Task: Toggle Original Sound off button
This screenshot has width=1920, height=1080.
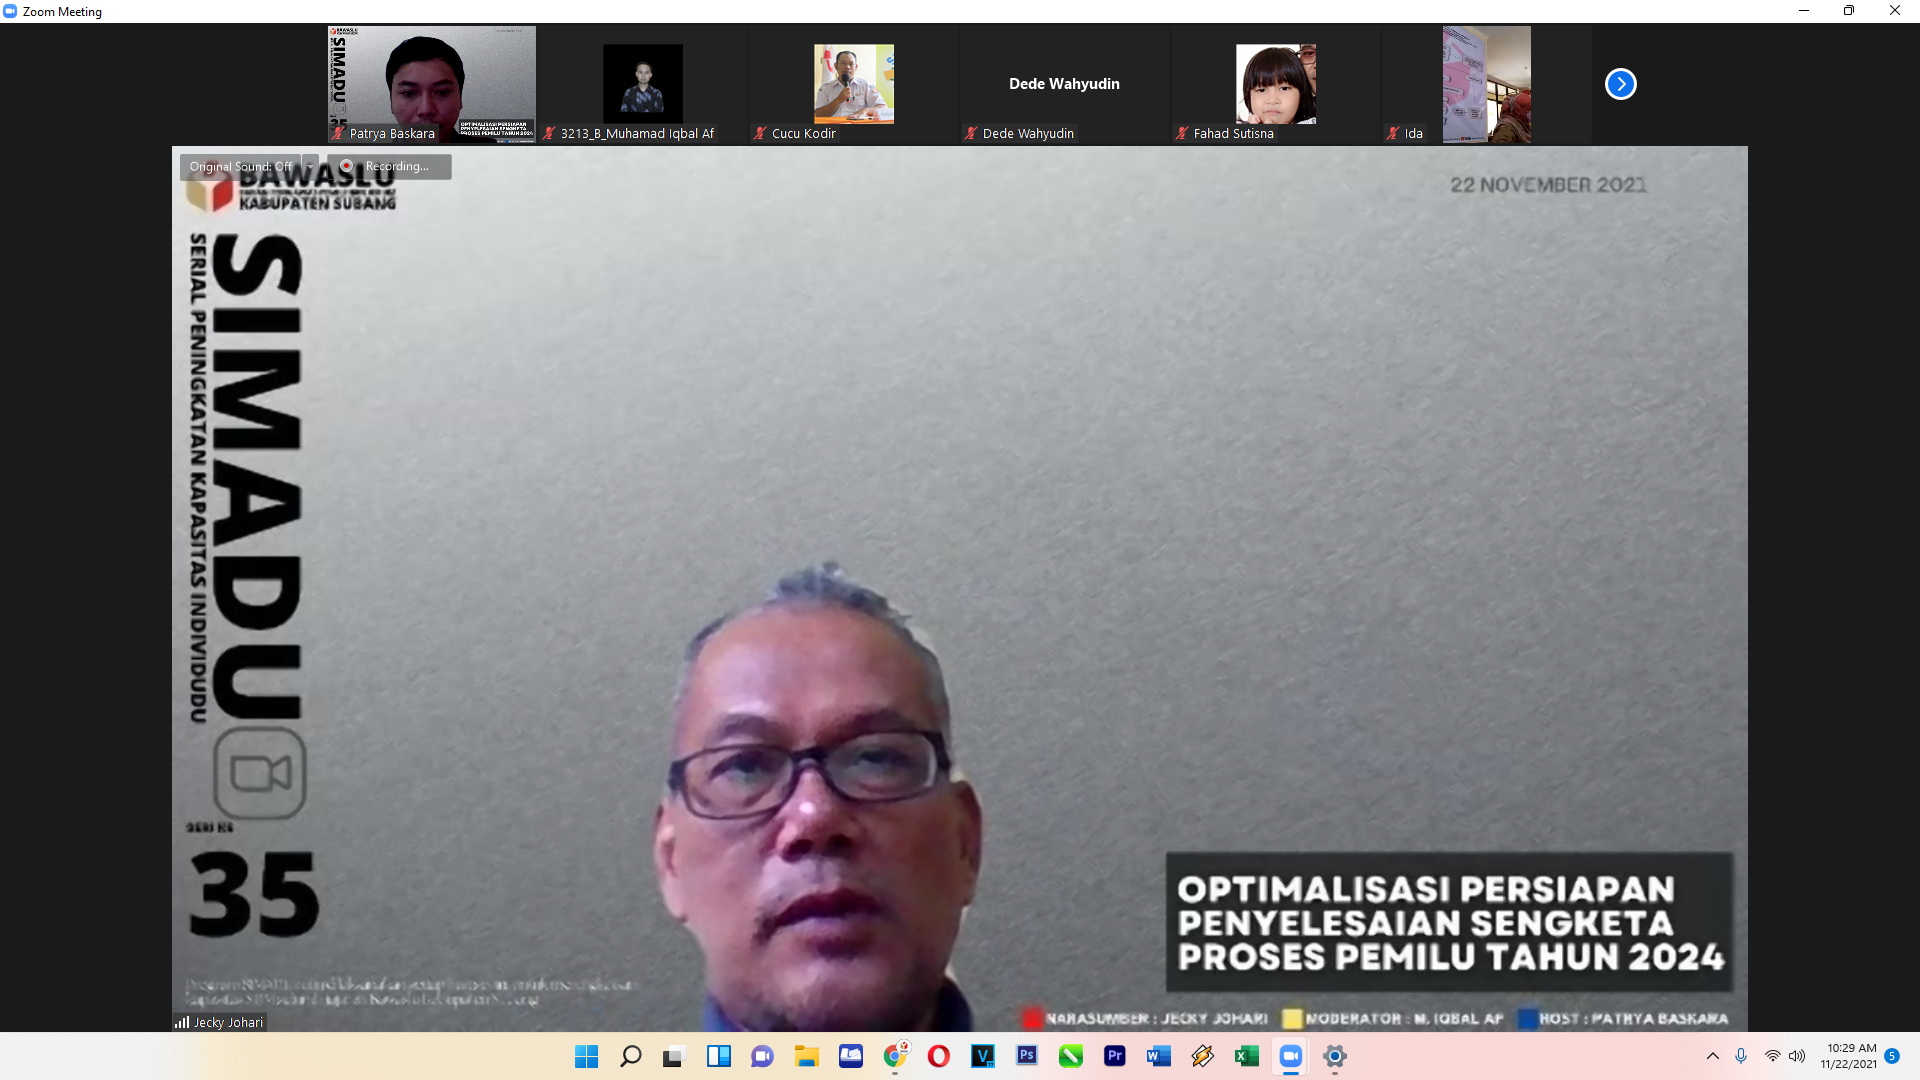Action: pos(240,166)
